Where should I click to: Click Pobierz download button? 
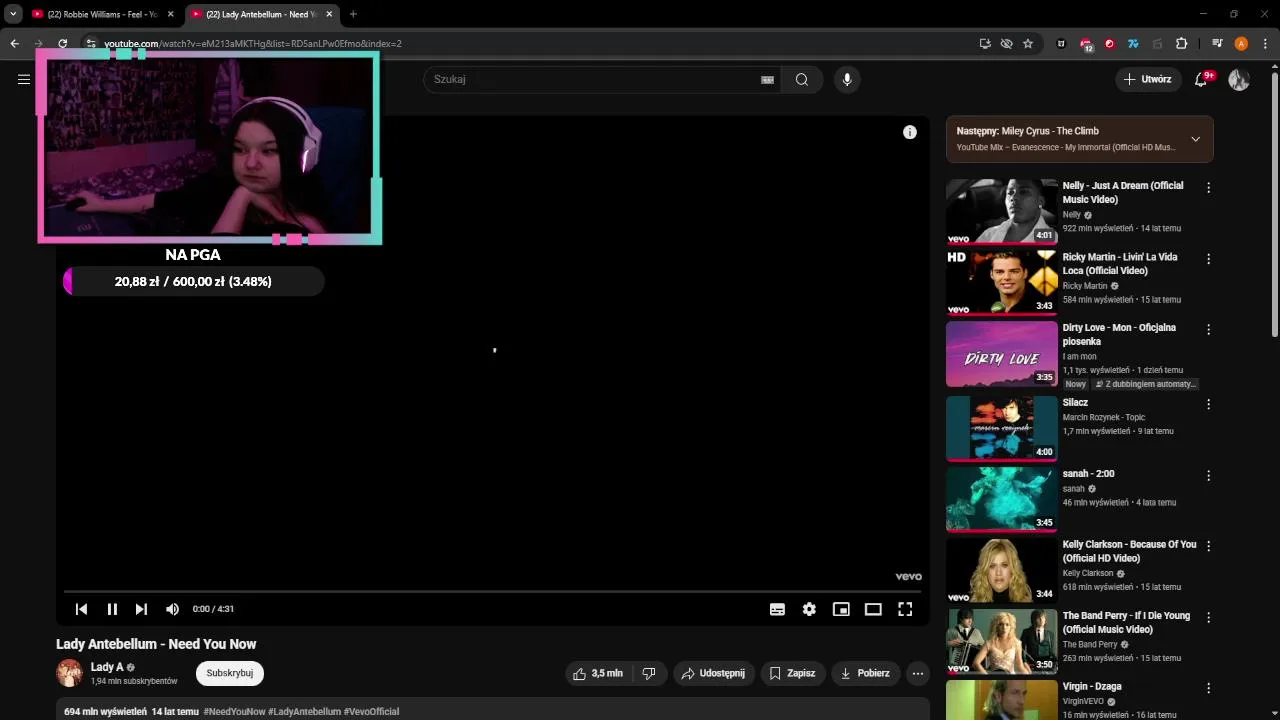coord(865,674)
